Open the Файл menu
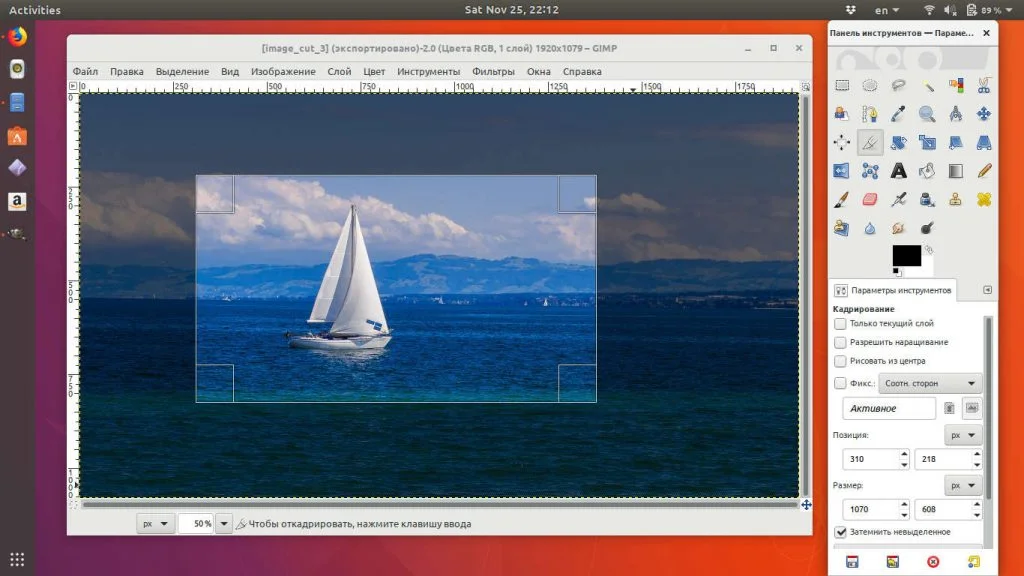The width and height of the screenshot is (1024, 576). click(x=86, y=72)
